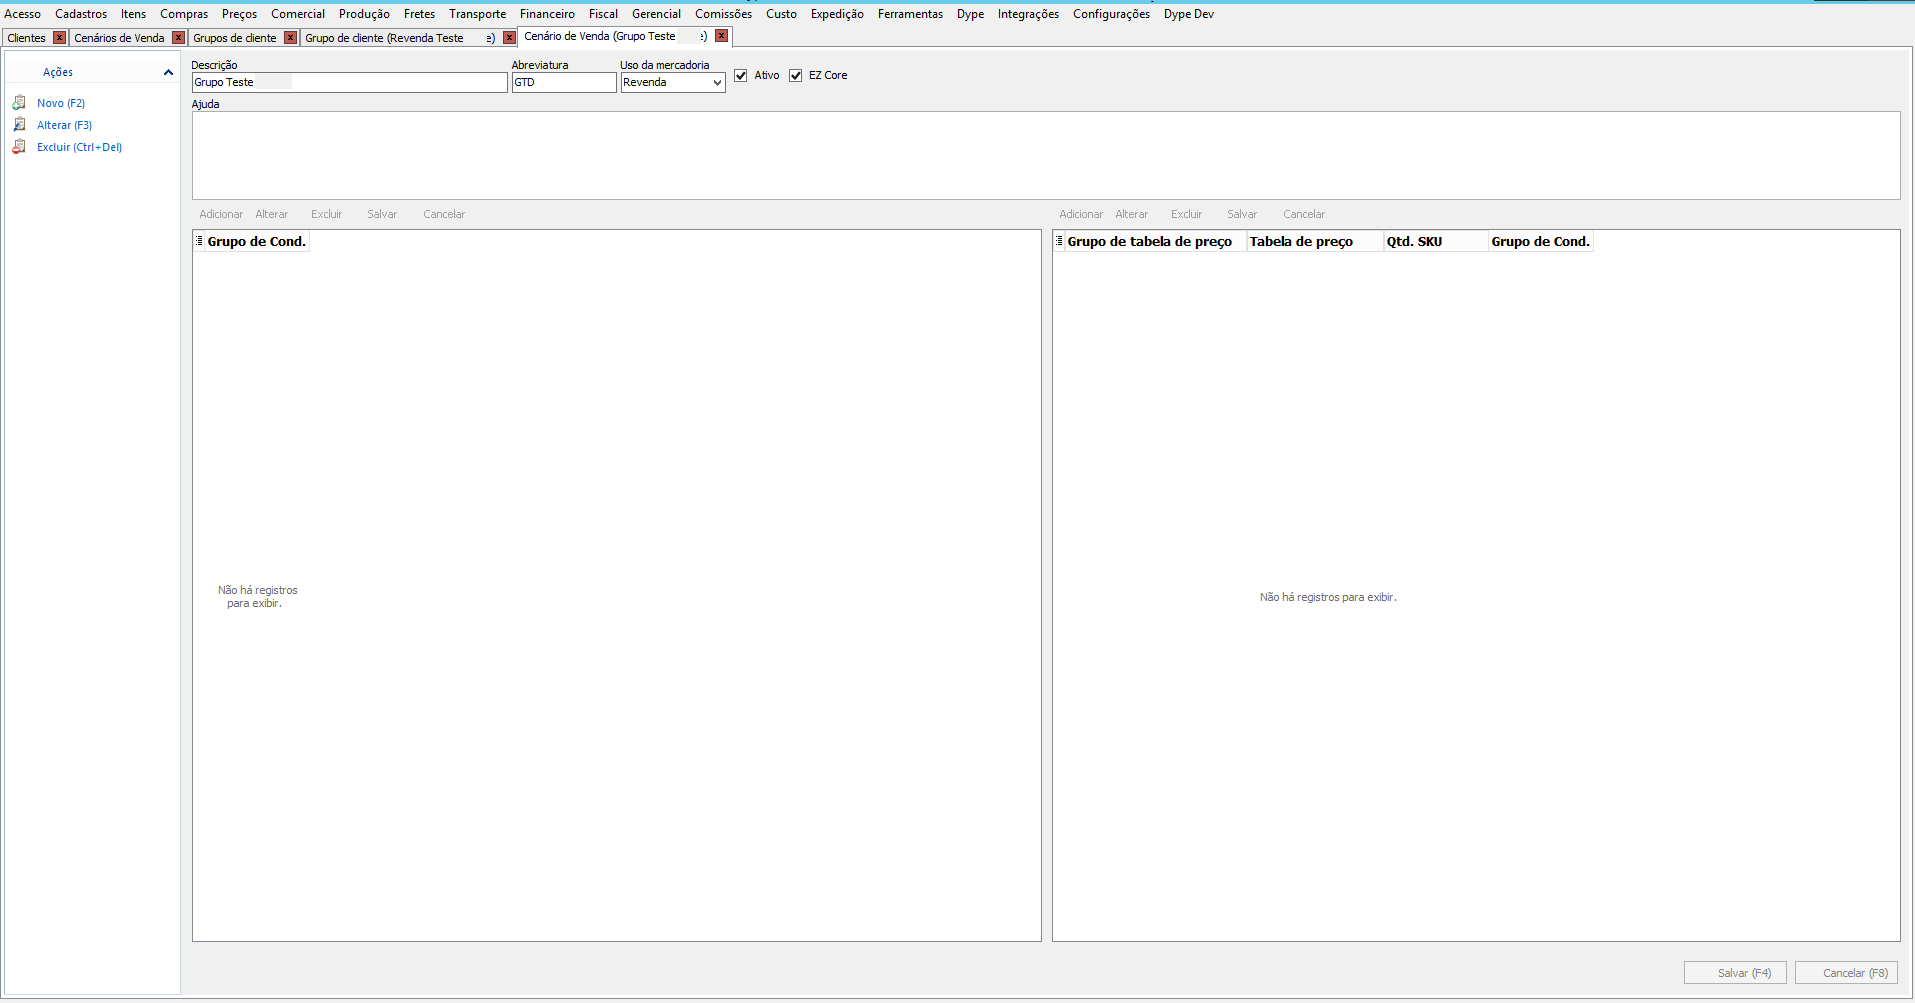Switch to the Clientes tab
Viewport: 1915px width, 1003px height.
point(27,38)
